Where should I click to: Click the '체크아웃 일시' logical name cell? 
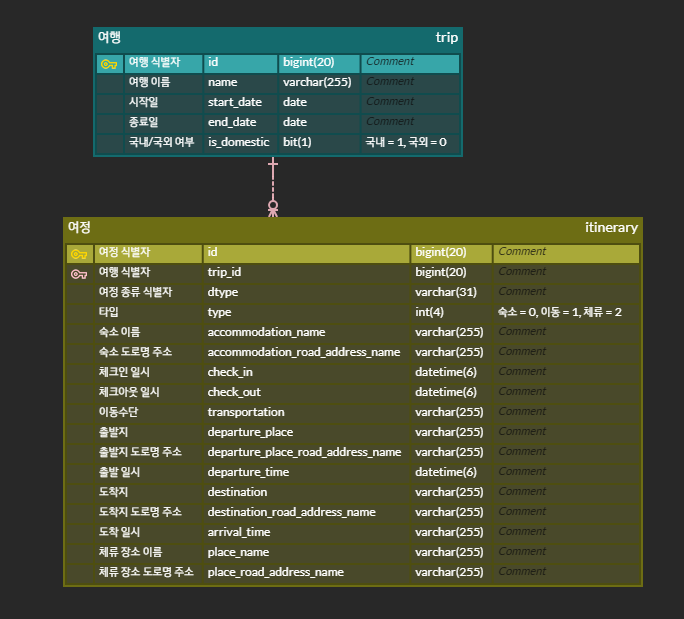click(148, 393)
